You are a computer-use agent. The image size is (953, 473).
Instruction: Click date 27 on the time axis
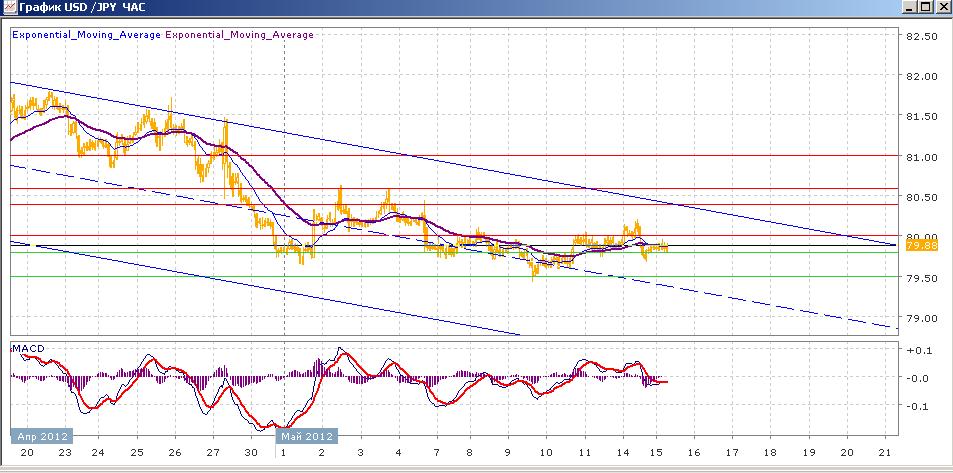point(214,453)
